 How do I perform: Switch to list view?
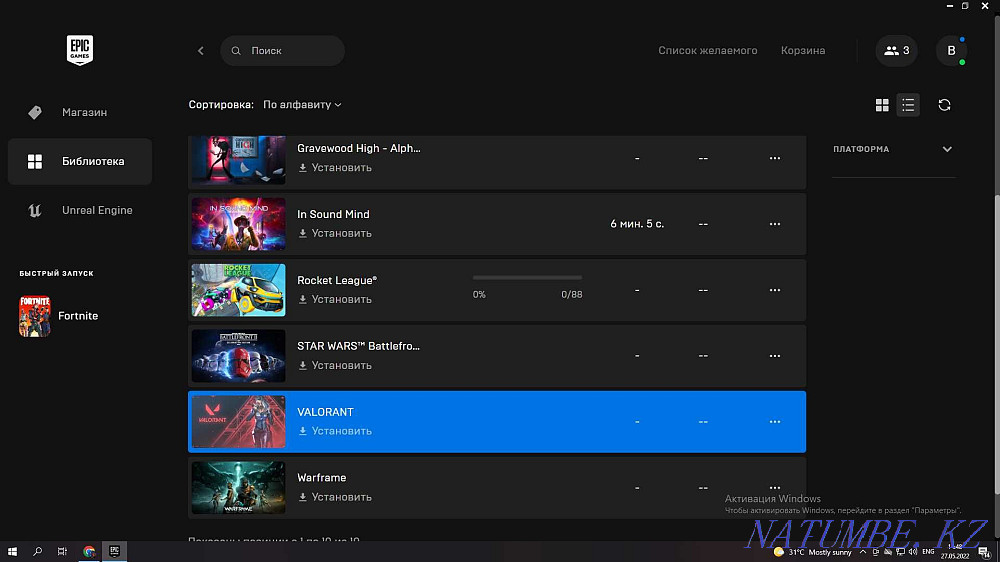[x=908, y=105]
